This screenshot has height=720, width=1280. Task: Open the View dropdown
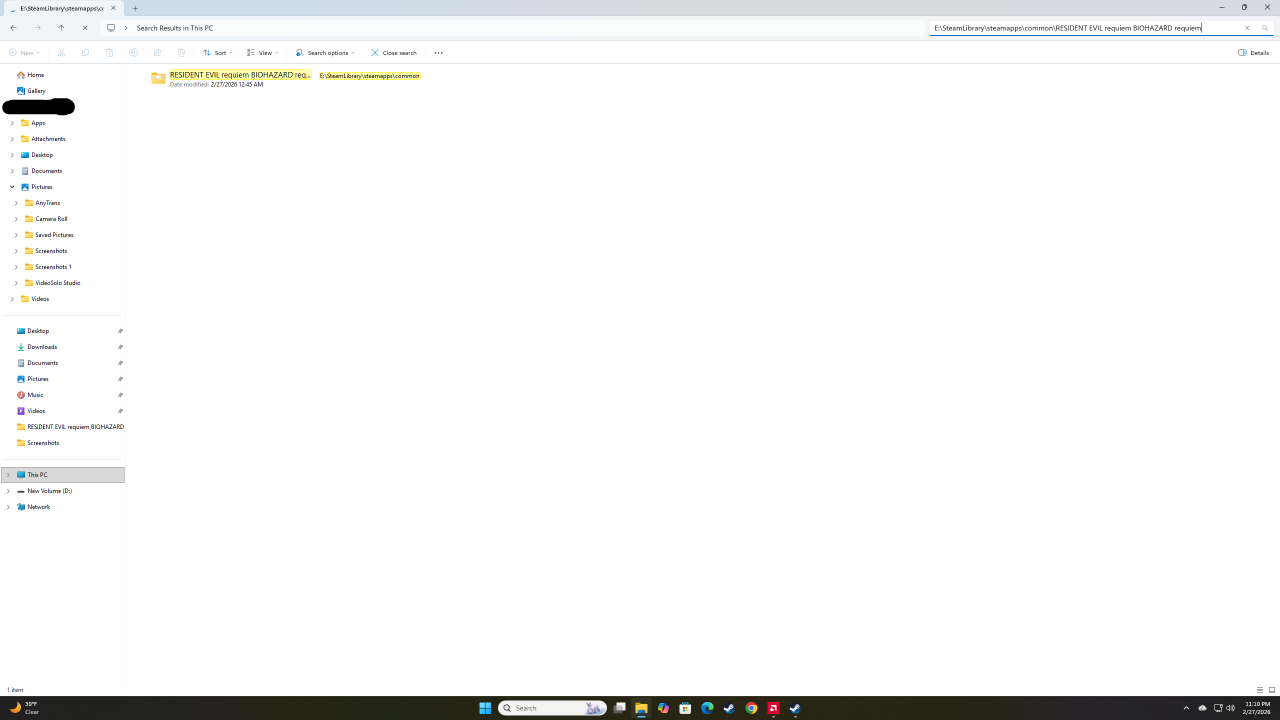[261, 53]
